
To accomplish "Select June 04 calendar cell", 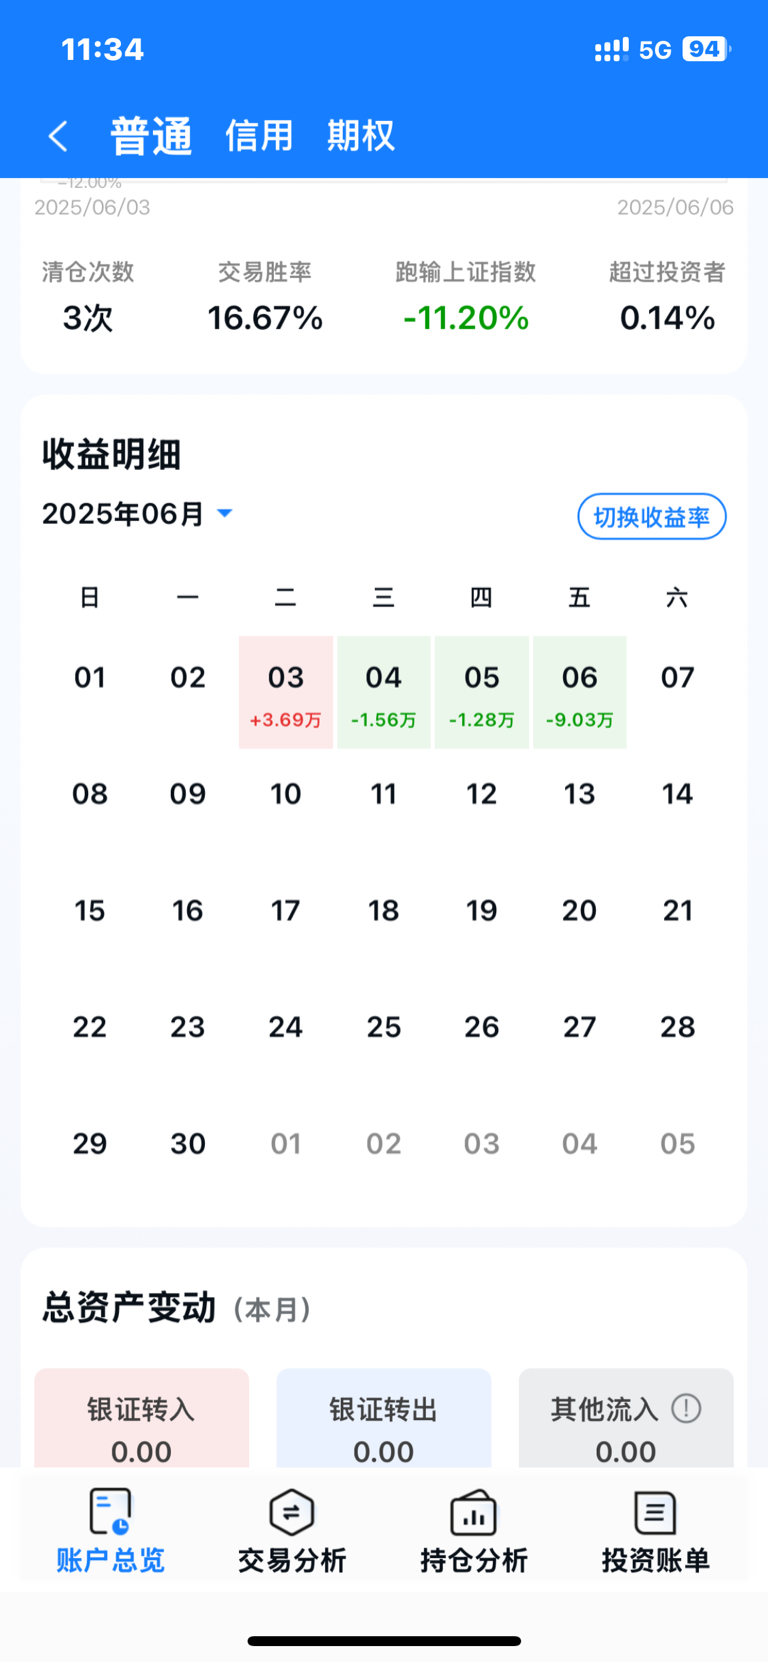I will (x=384, y=692).
